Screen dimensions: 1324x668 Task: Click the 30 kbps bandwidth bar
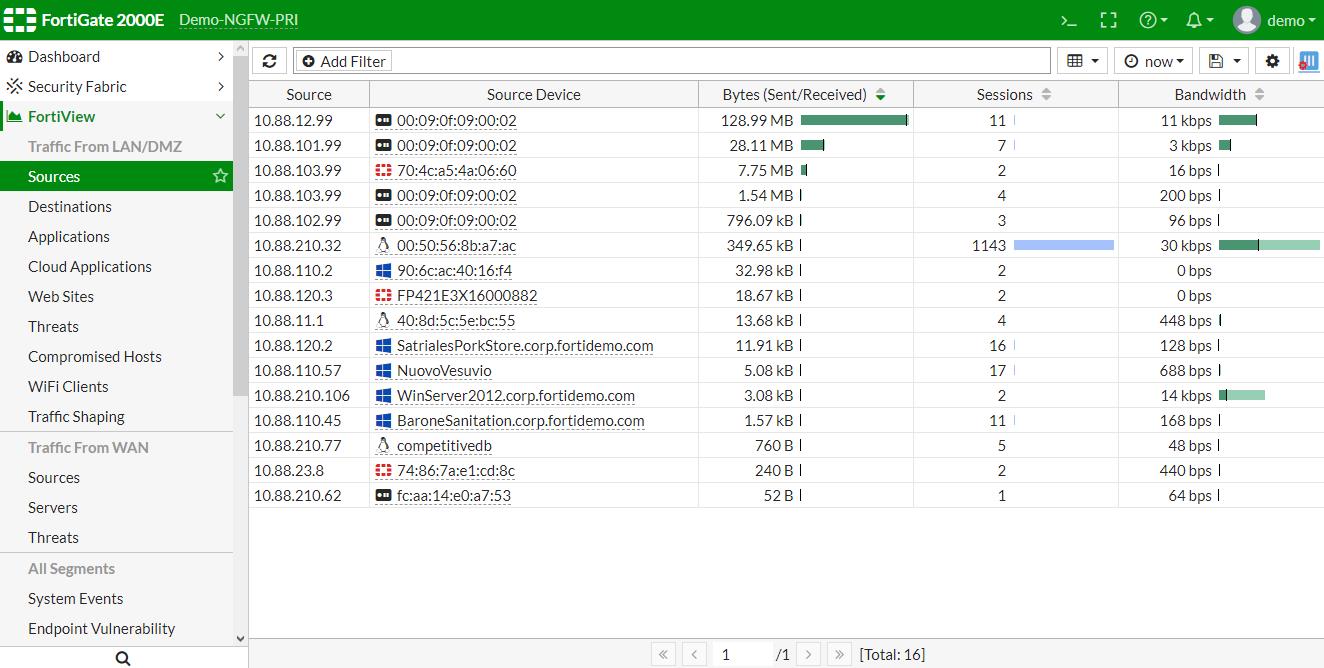tap(1269, 245)
